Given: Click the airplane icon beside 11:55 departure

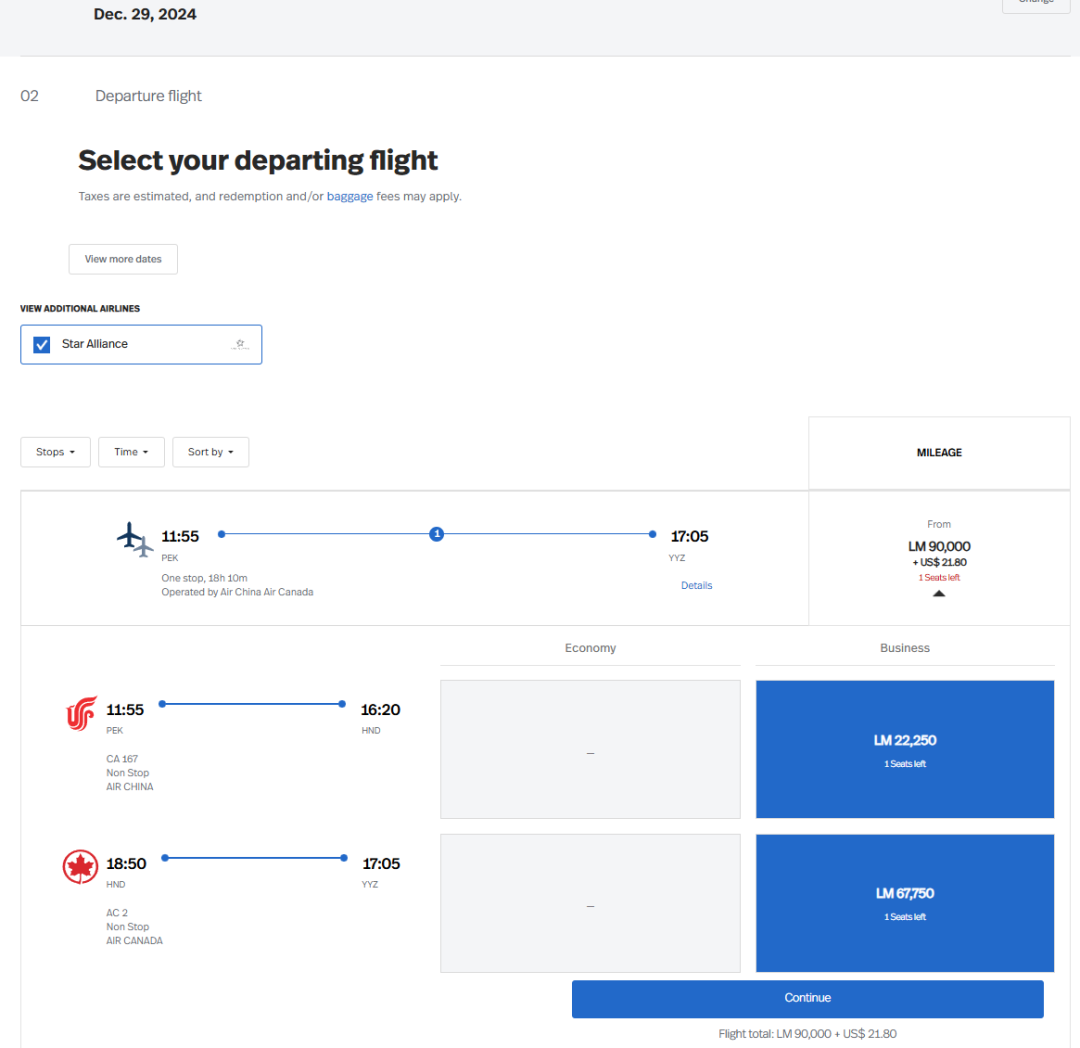Looking at the screenshot, I should pos(135,539).
